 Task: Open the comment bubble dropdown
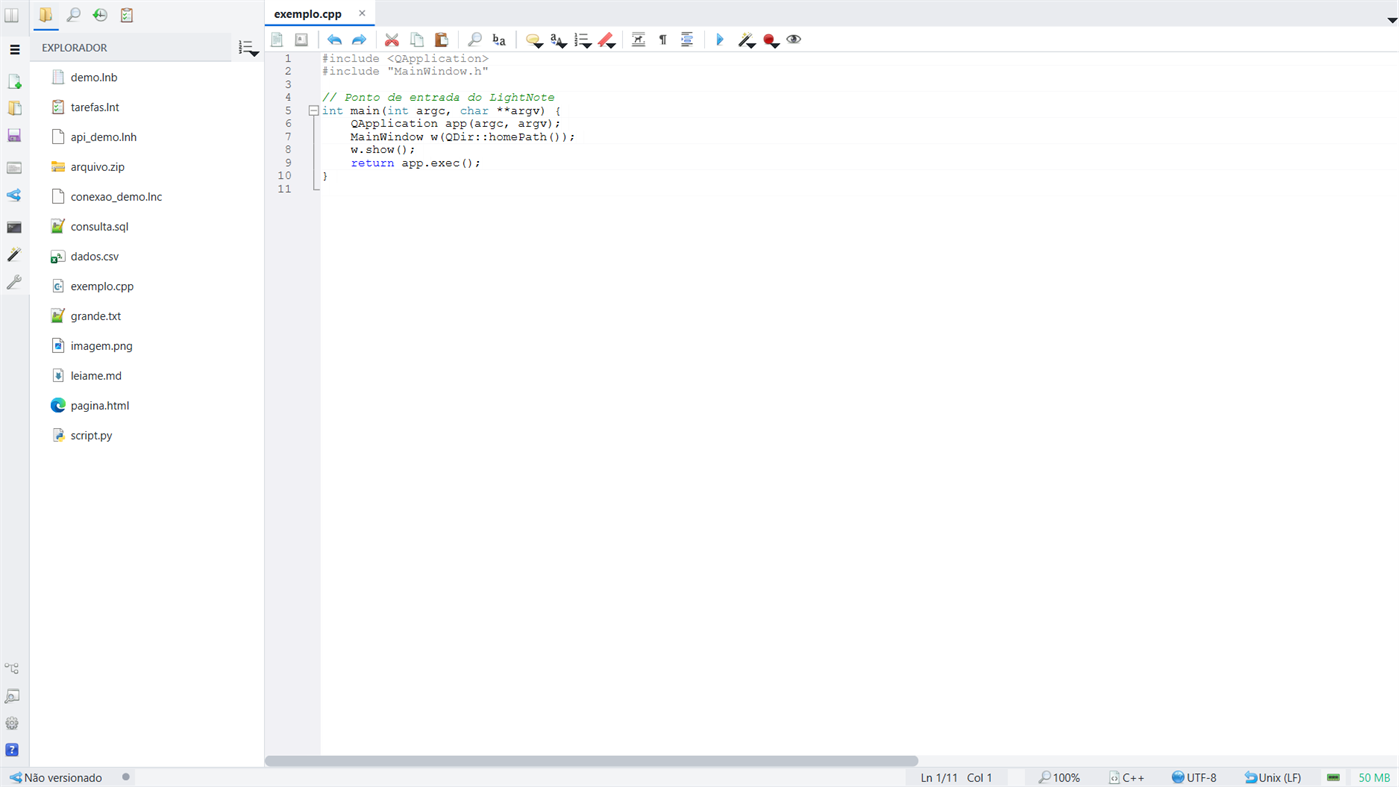click(534, 40)
